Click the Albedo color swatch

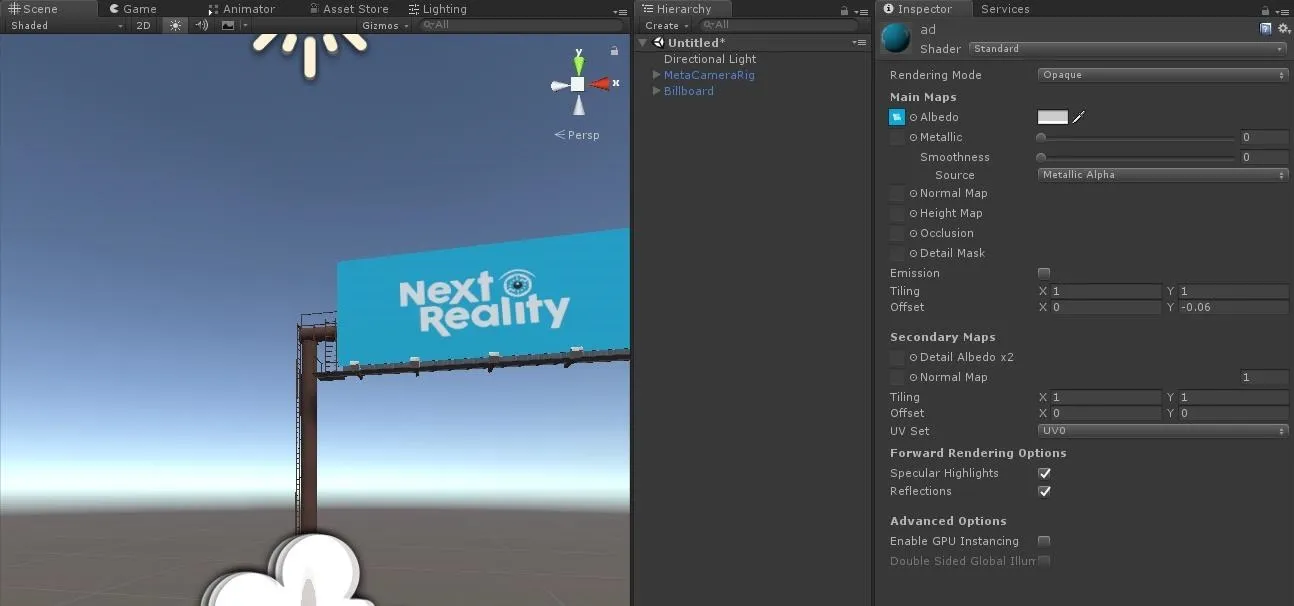click(x=1053, y=117)
